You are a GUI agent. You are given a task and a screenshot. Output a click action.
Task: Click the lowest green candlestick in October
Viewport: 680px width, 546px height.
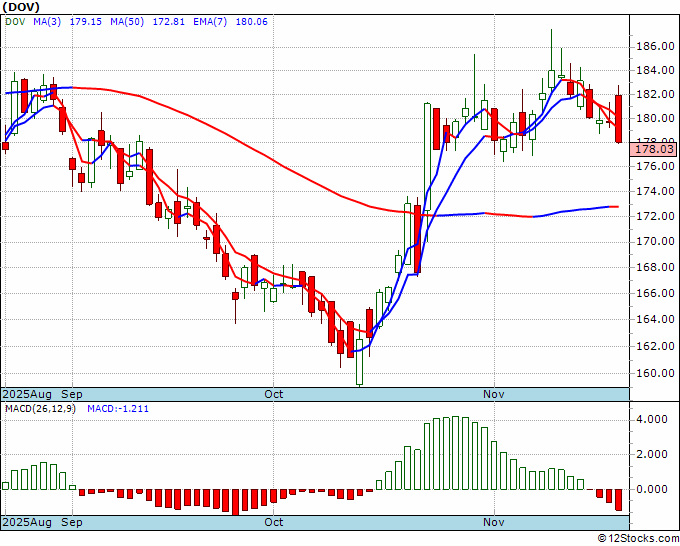click(x=360, y=361)
